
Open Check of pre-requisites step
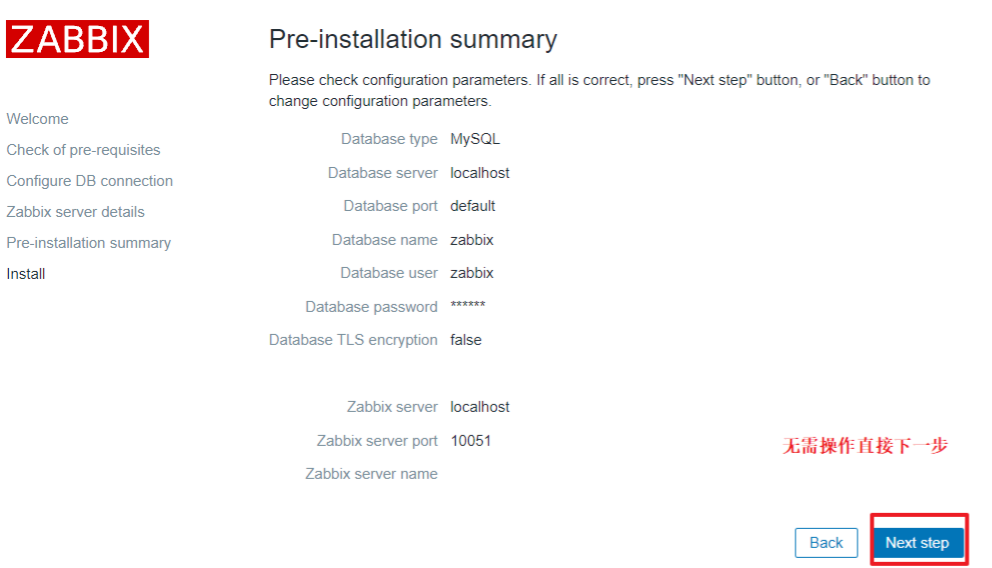[83, 150]
